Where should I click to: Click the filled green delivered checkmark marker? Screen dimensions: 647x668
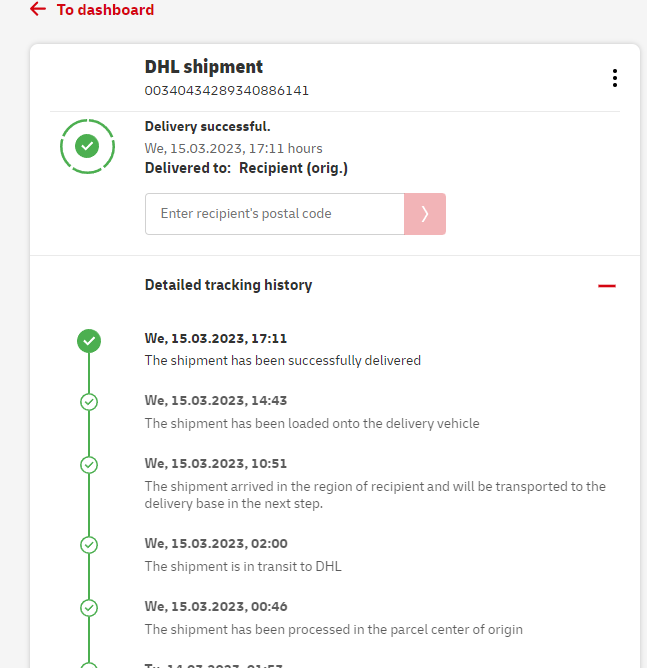[89, 341]
